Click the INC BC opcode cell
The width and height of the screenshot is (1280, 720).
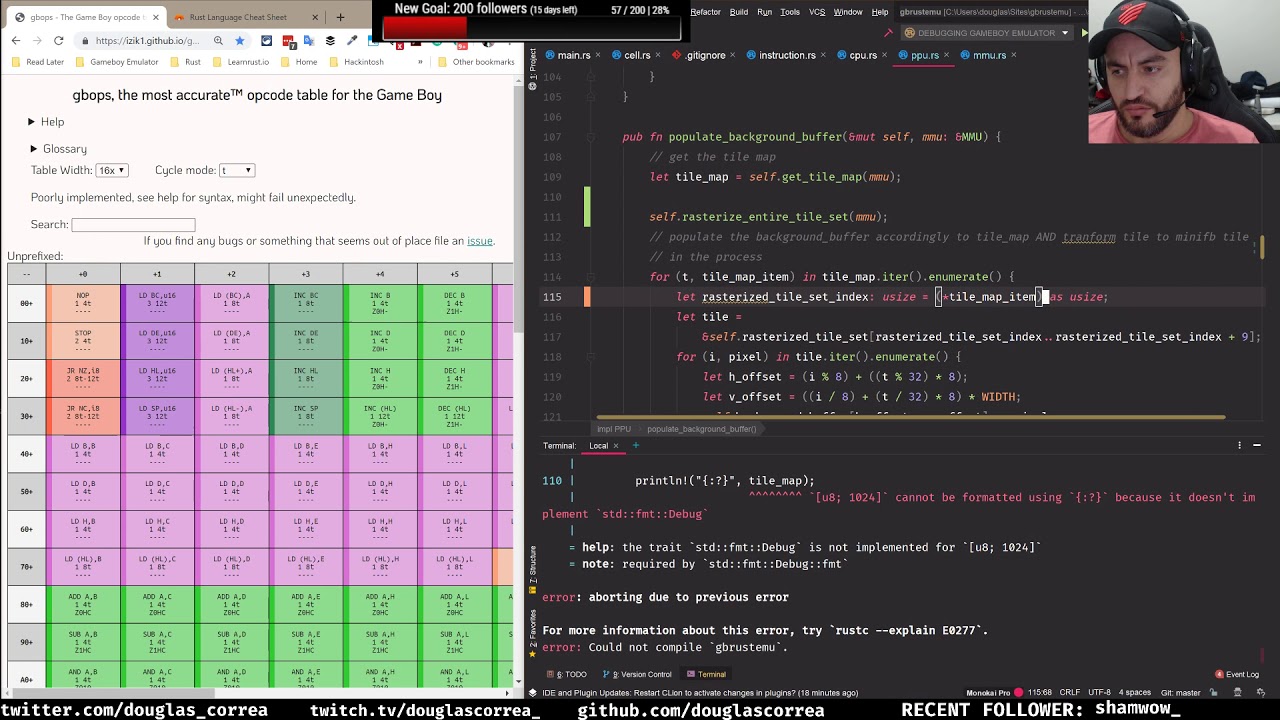306,303
